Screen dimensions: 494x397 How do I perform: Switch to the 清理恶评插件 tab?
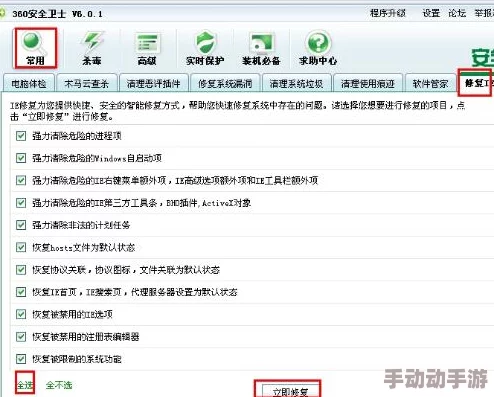pos(153,83)
